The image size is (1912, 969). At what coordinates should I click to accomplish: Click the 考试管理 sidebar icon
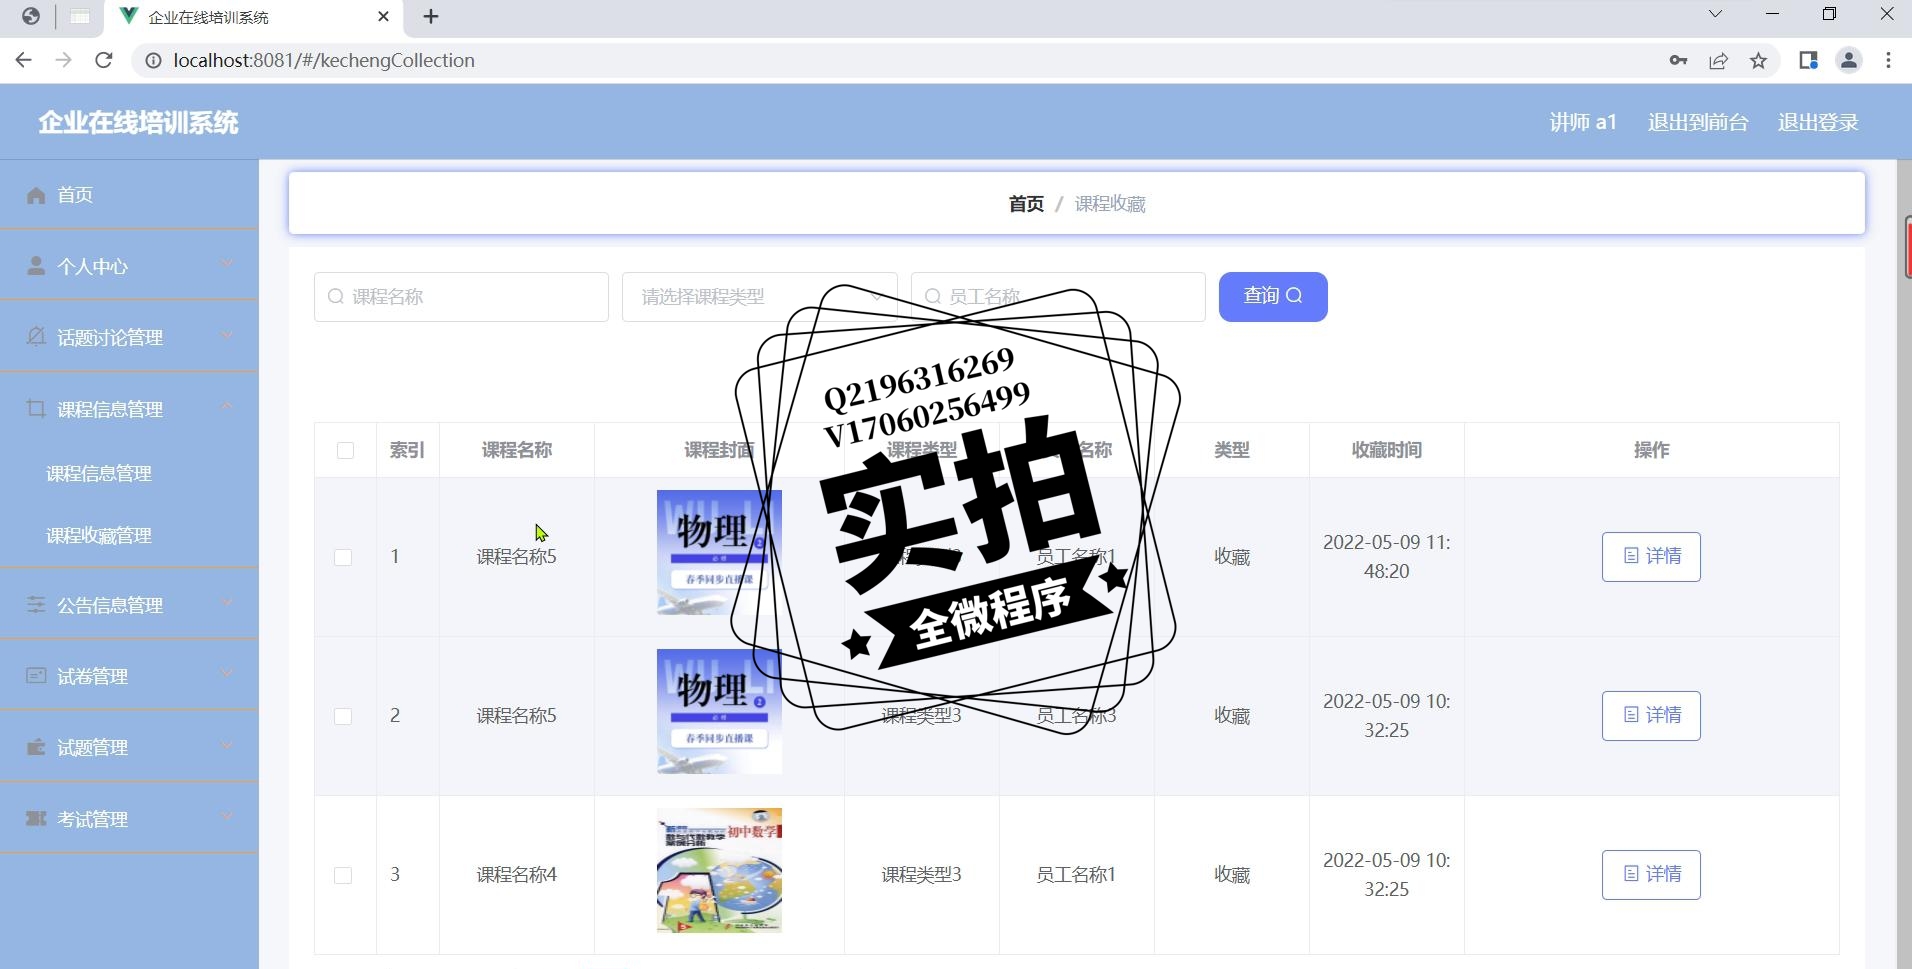tap(36, 819)
